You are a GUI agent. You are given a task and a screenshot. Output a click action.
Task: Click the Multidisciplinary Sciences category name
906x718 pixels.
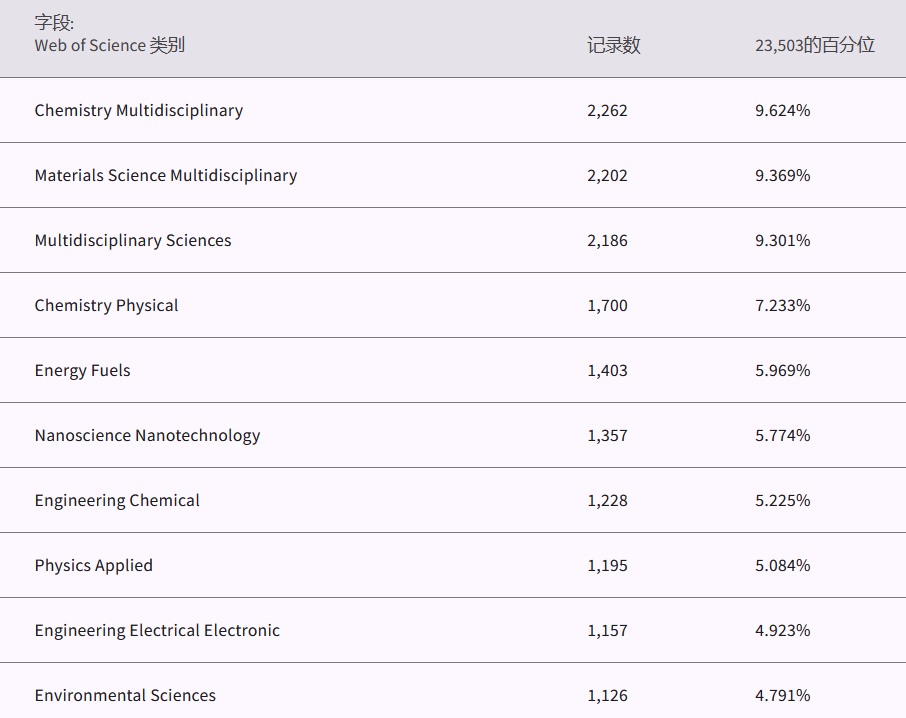[132, 240]
